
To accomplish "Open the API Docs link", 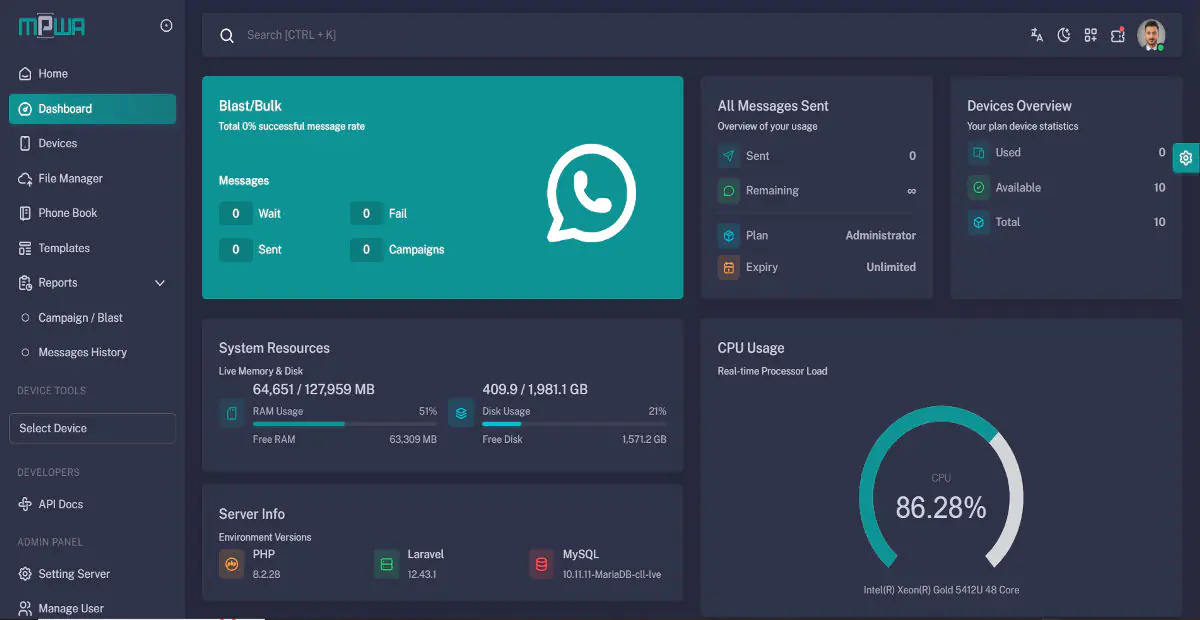I will tap(60, 505).
